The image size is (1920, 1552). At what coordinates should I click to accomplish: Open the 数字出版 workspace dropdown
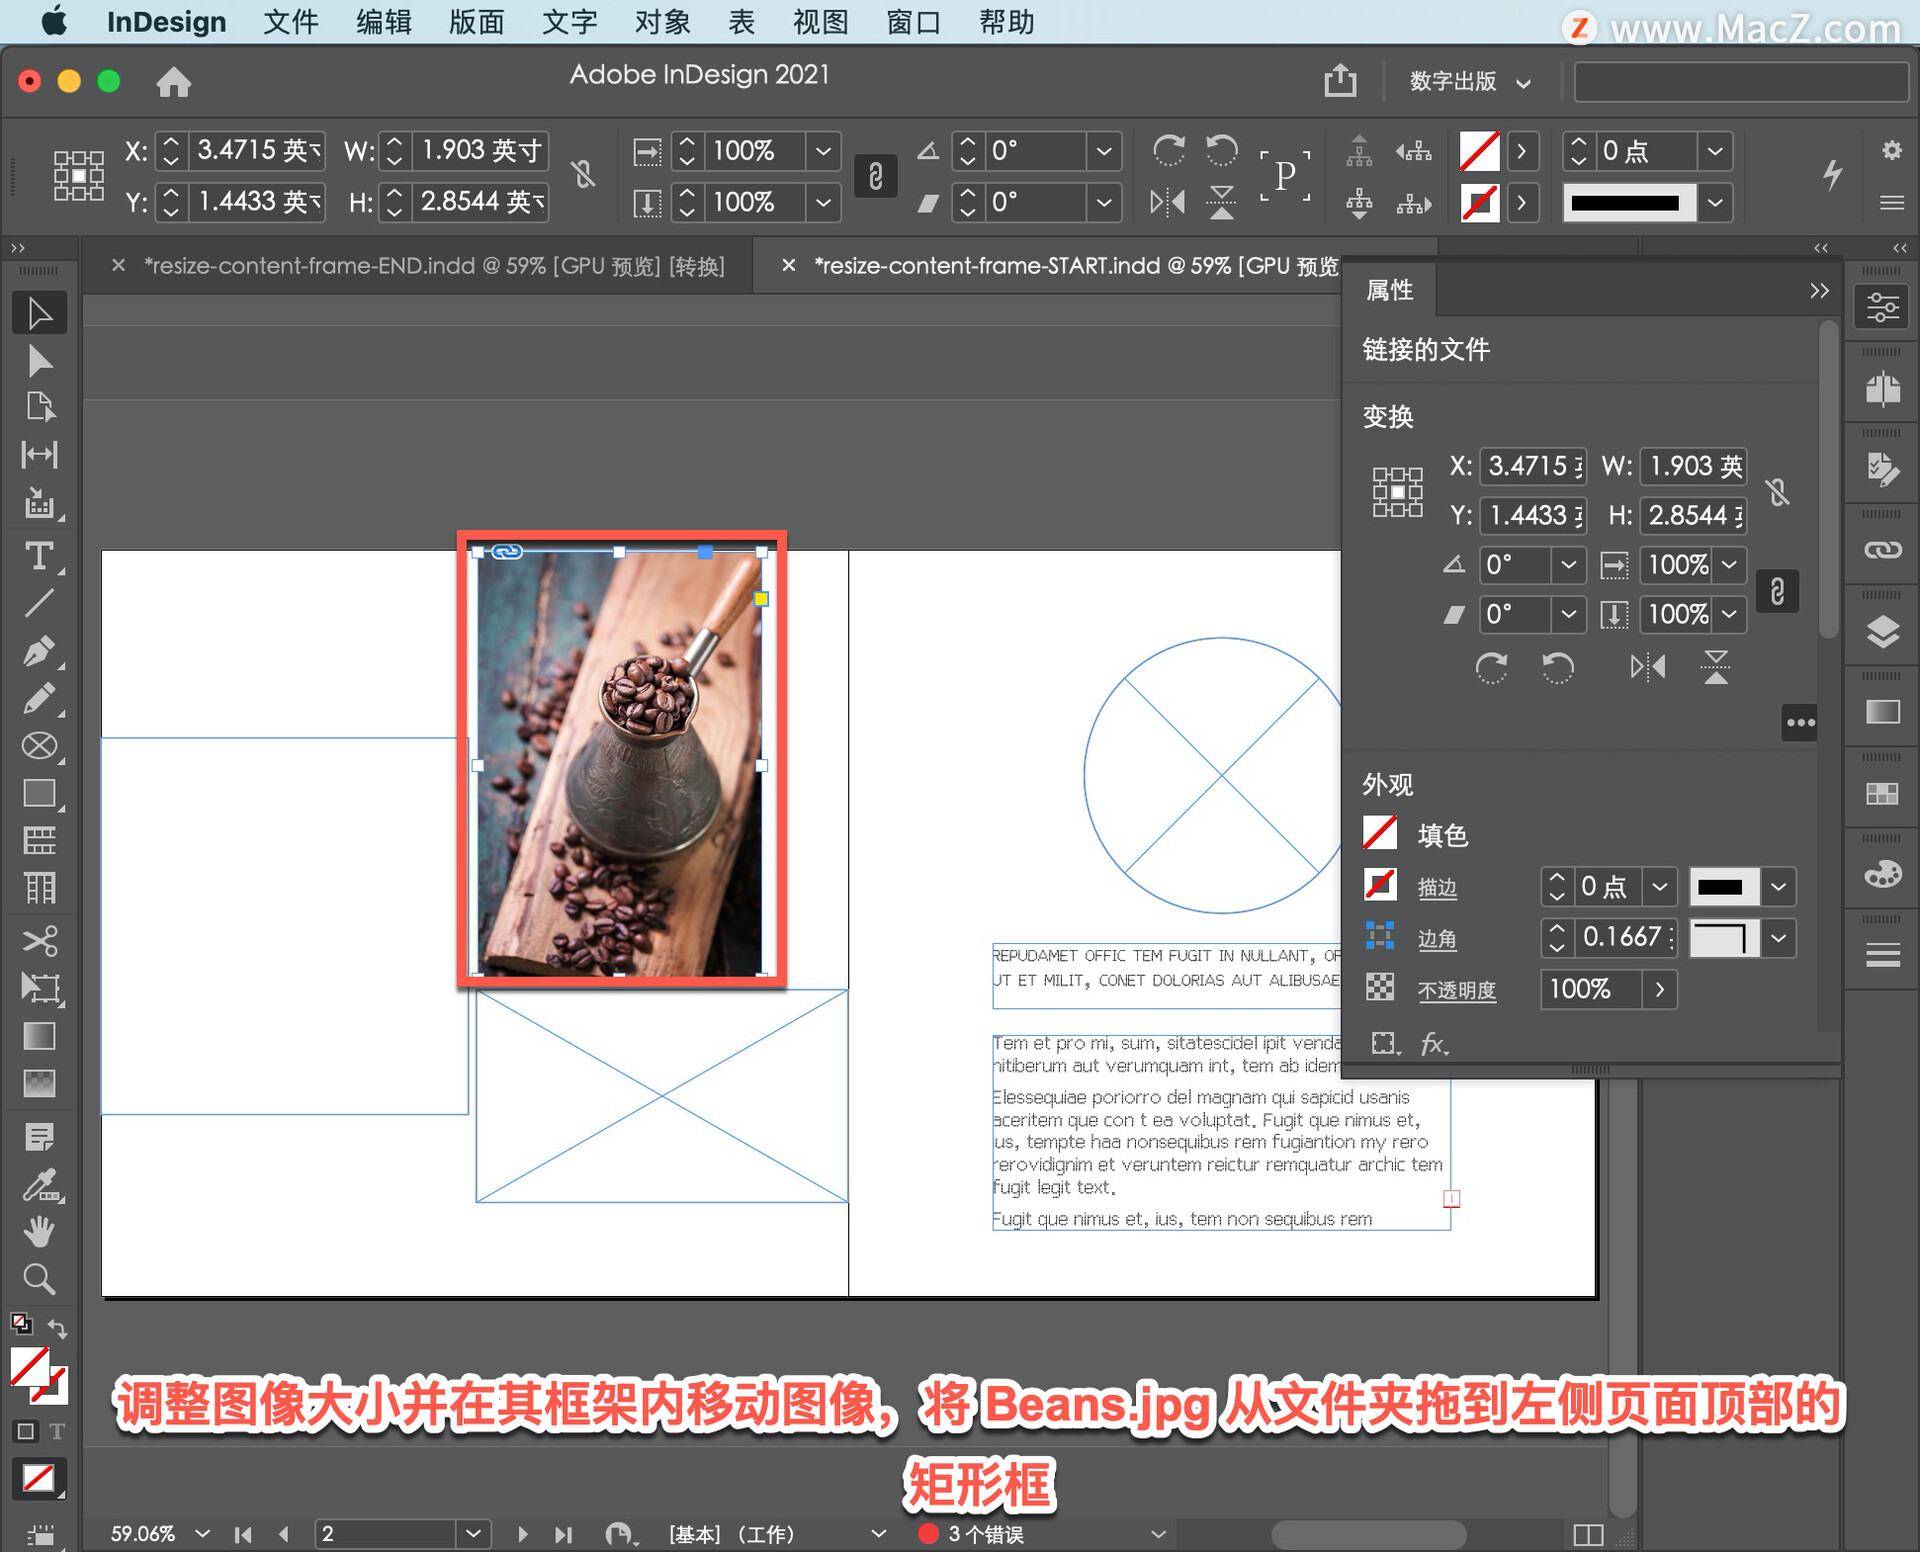1469,81
